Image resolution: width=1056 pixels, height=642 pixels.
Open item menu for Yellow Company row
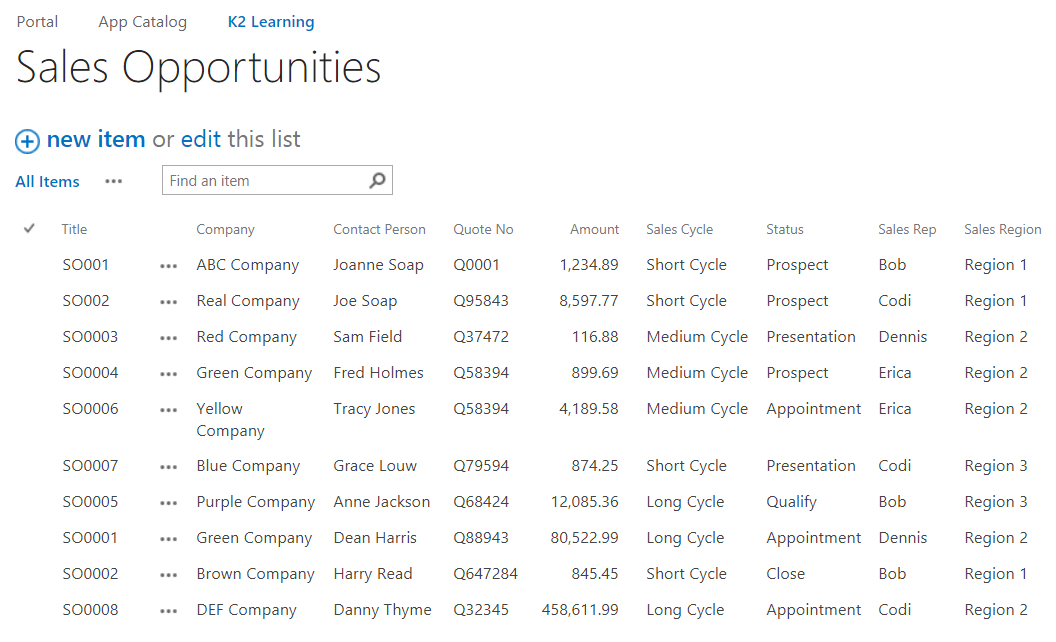(168, 410)
